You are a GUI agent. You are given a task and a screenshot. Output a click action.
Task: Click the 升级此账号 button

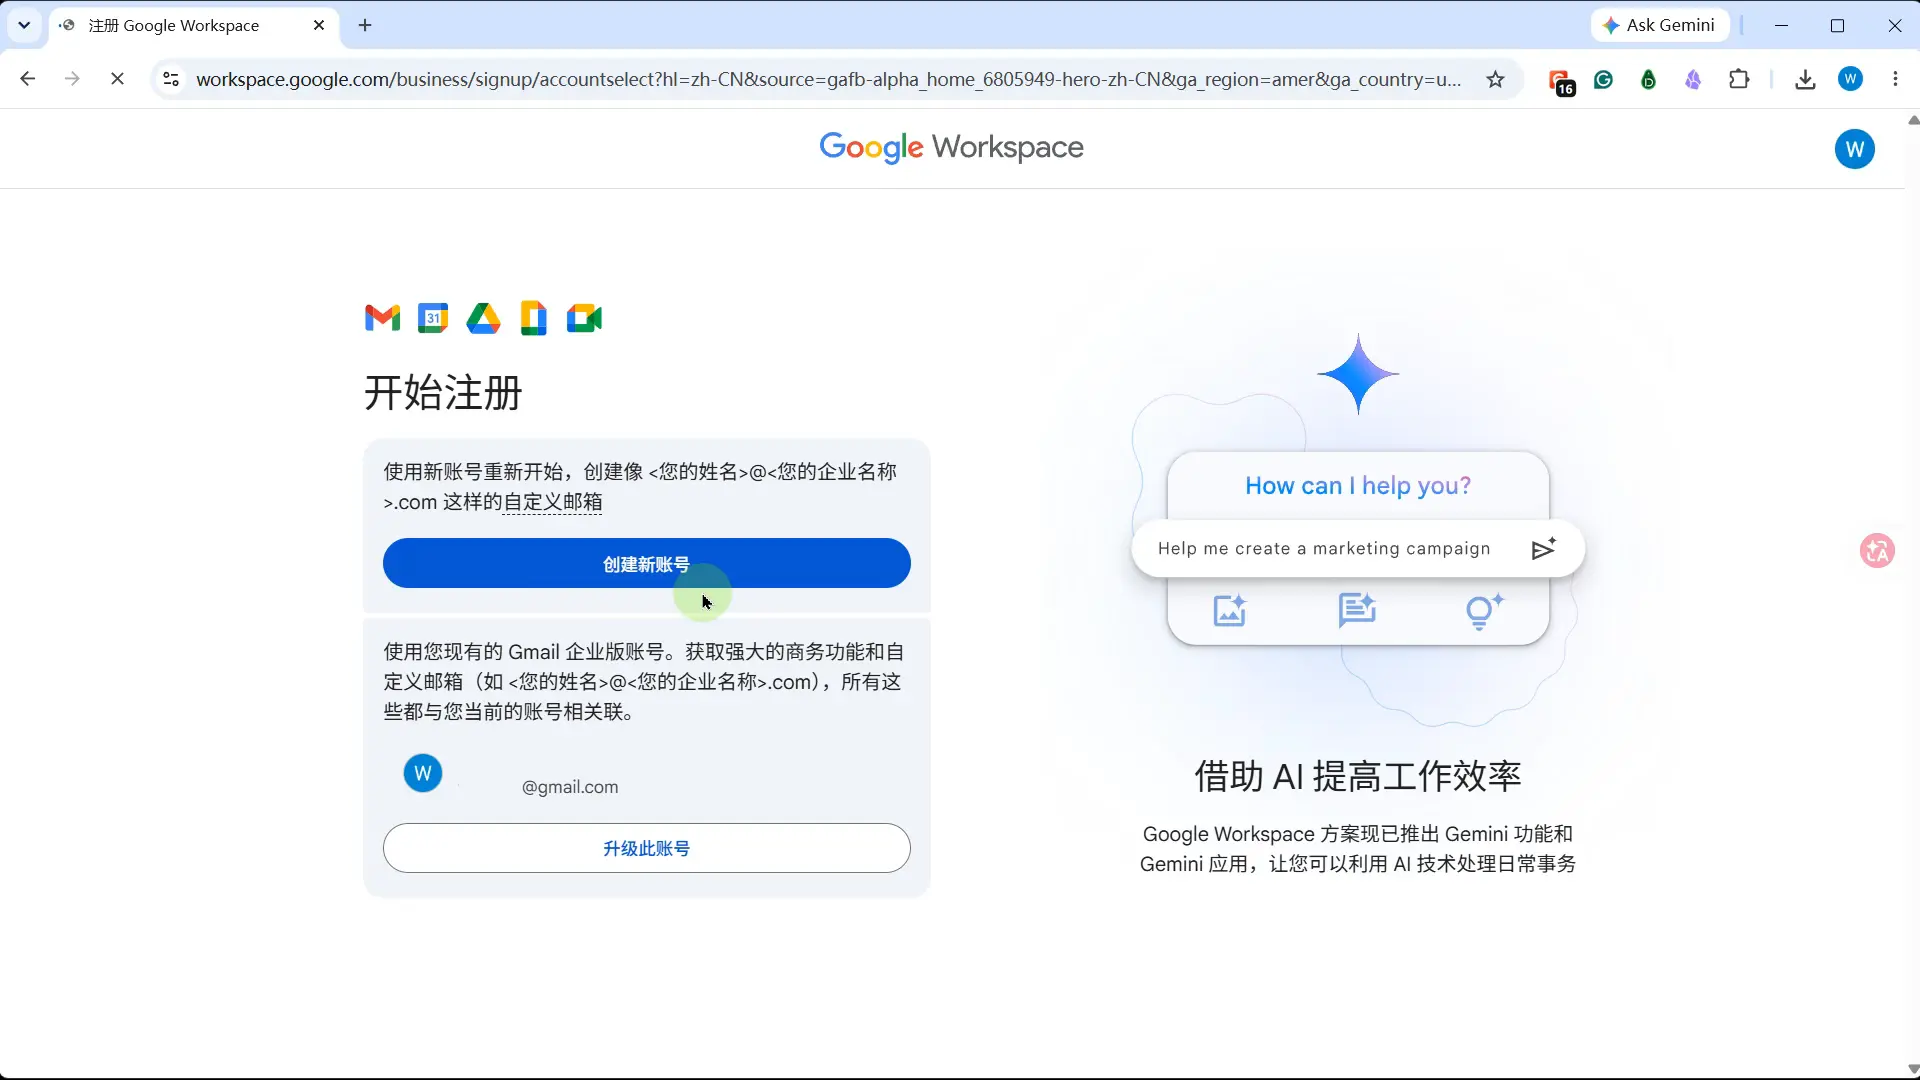pyautogui.click(x=647, y=848)
